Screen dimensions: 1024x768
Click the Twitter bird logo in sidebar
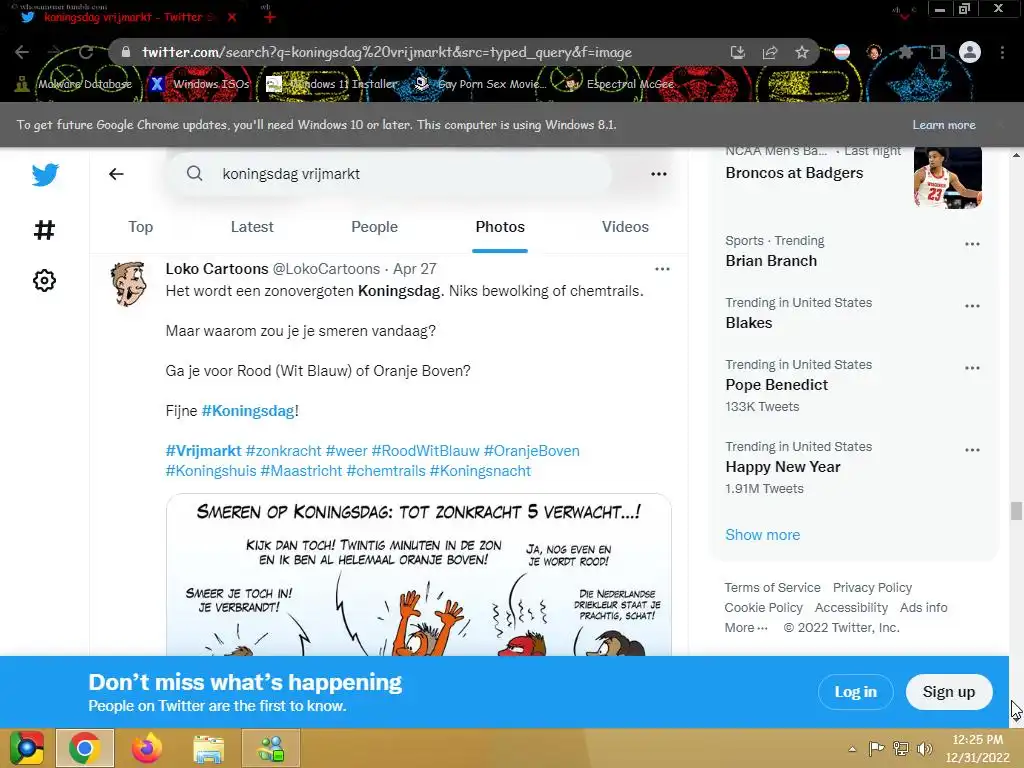click(x=45, y=174)
